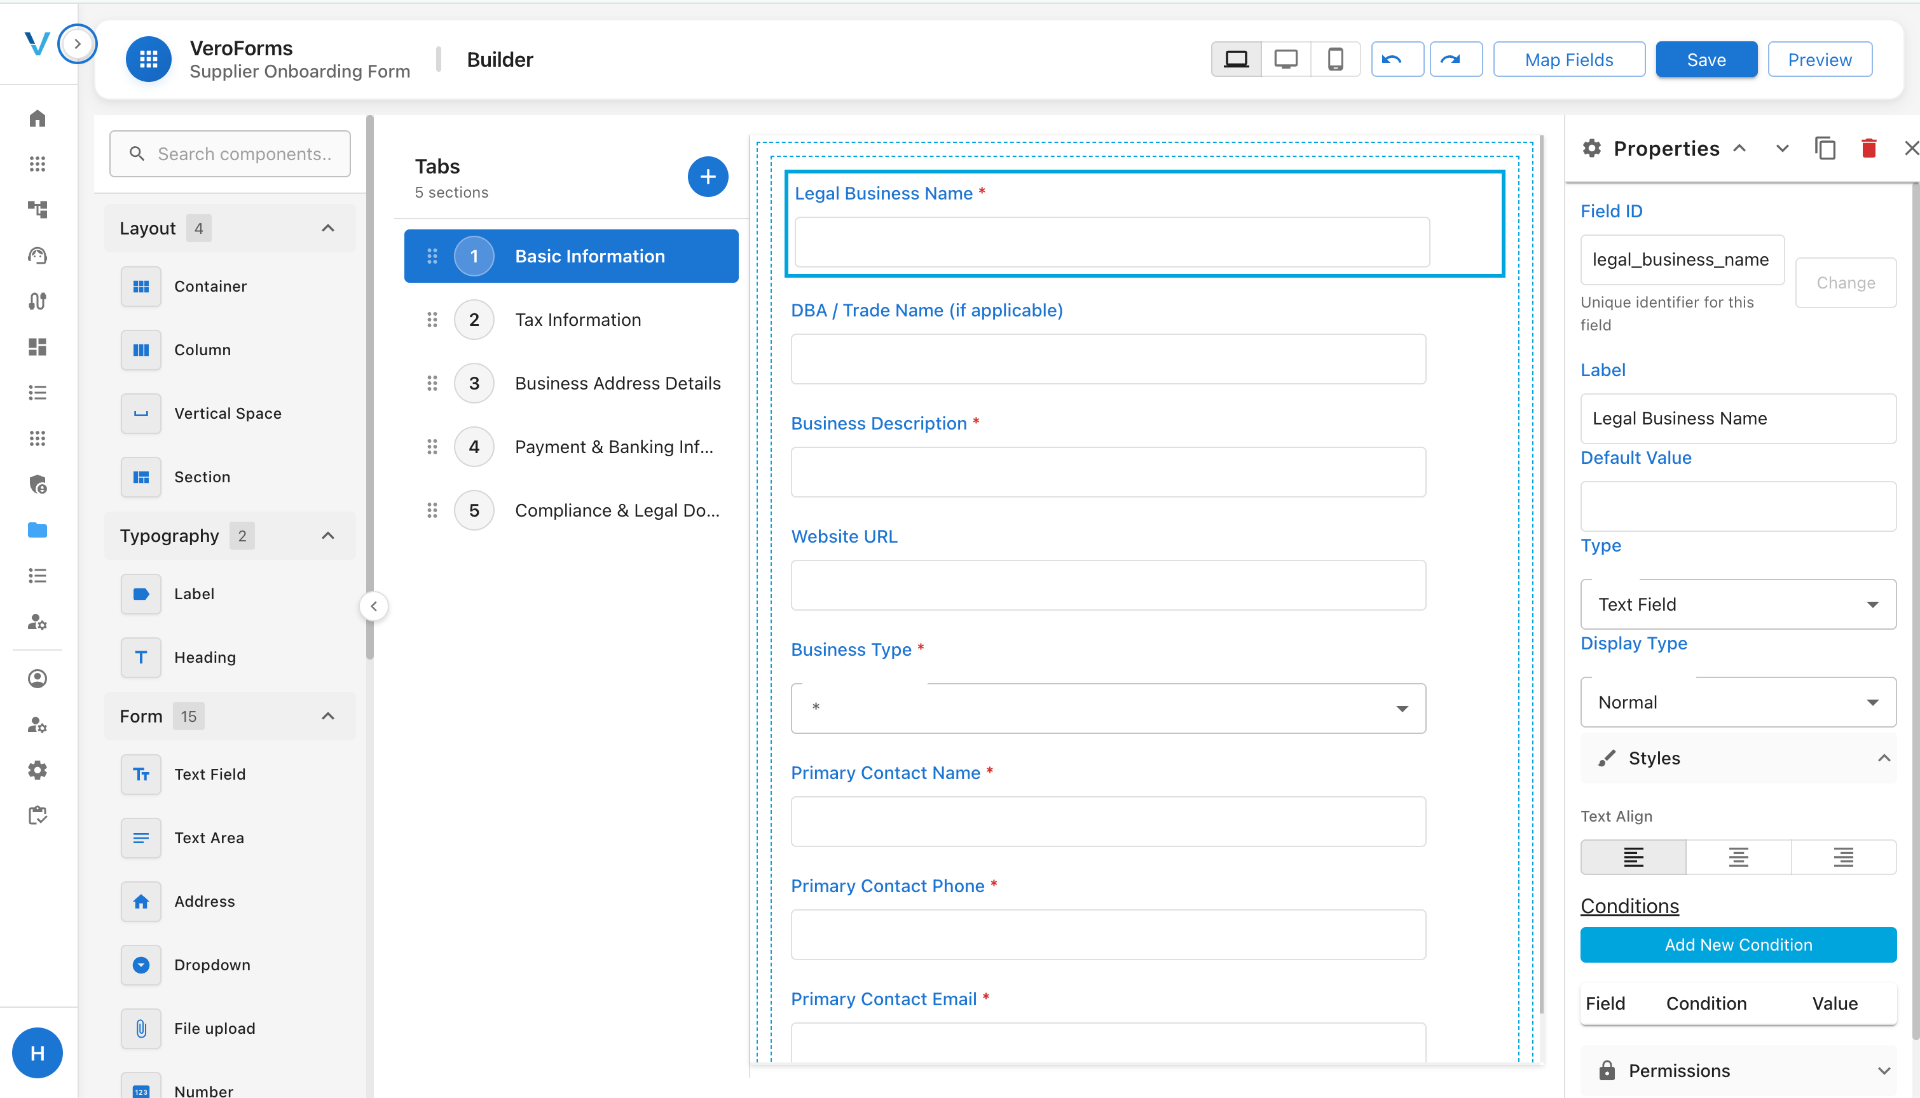Open the Compliance & Legal Documents tab

pyautogui.click(x=571, y=510)
